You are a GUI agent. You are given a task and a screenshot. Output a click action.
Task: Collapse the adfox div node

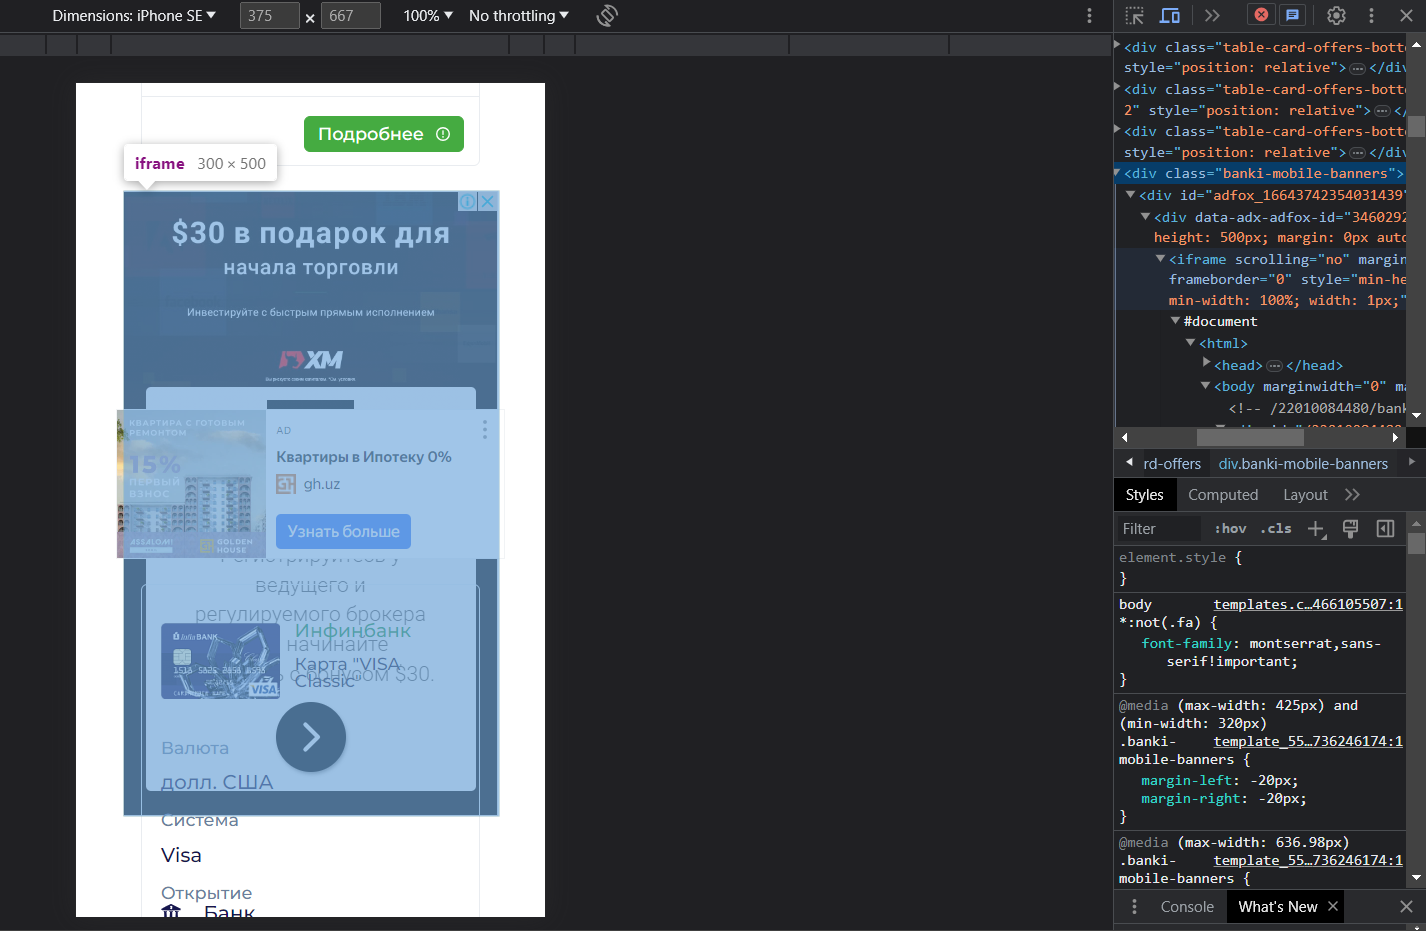(1131, 195)
